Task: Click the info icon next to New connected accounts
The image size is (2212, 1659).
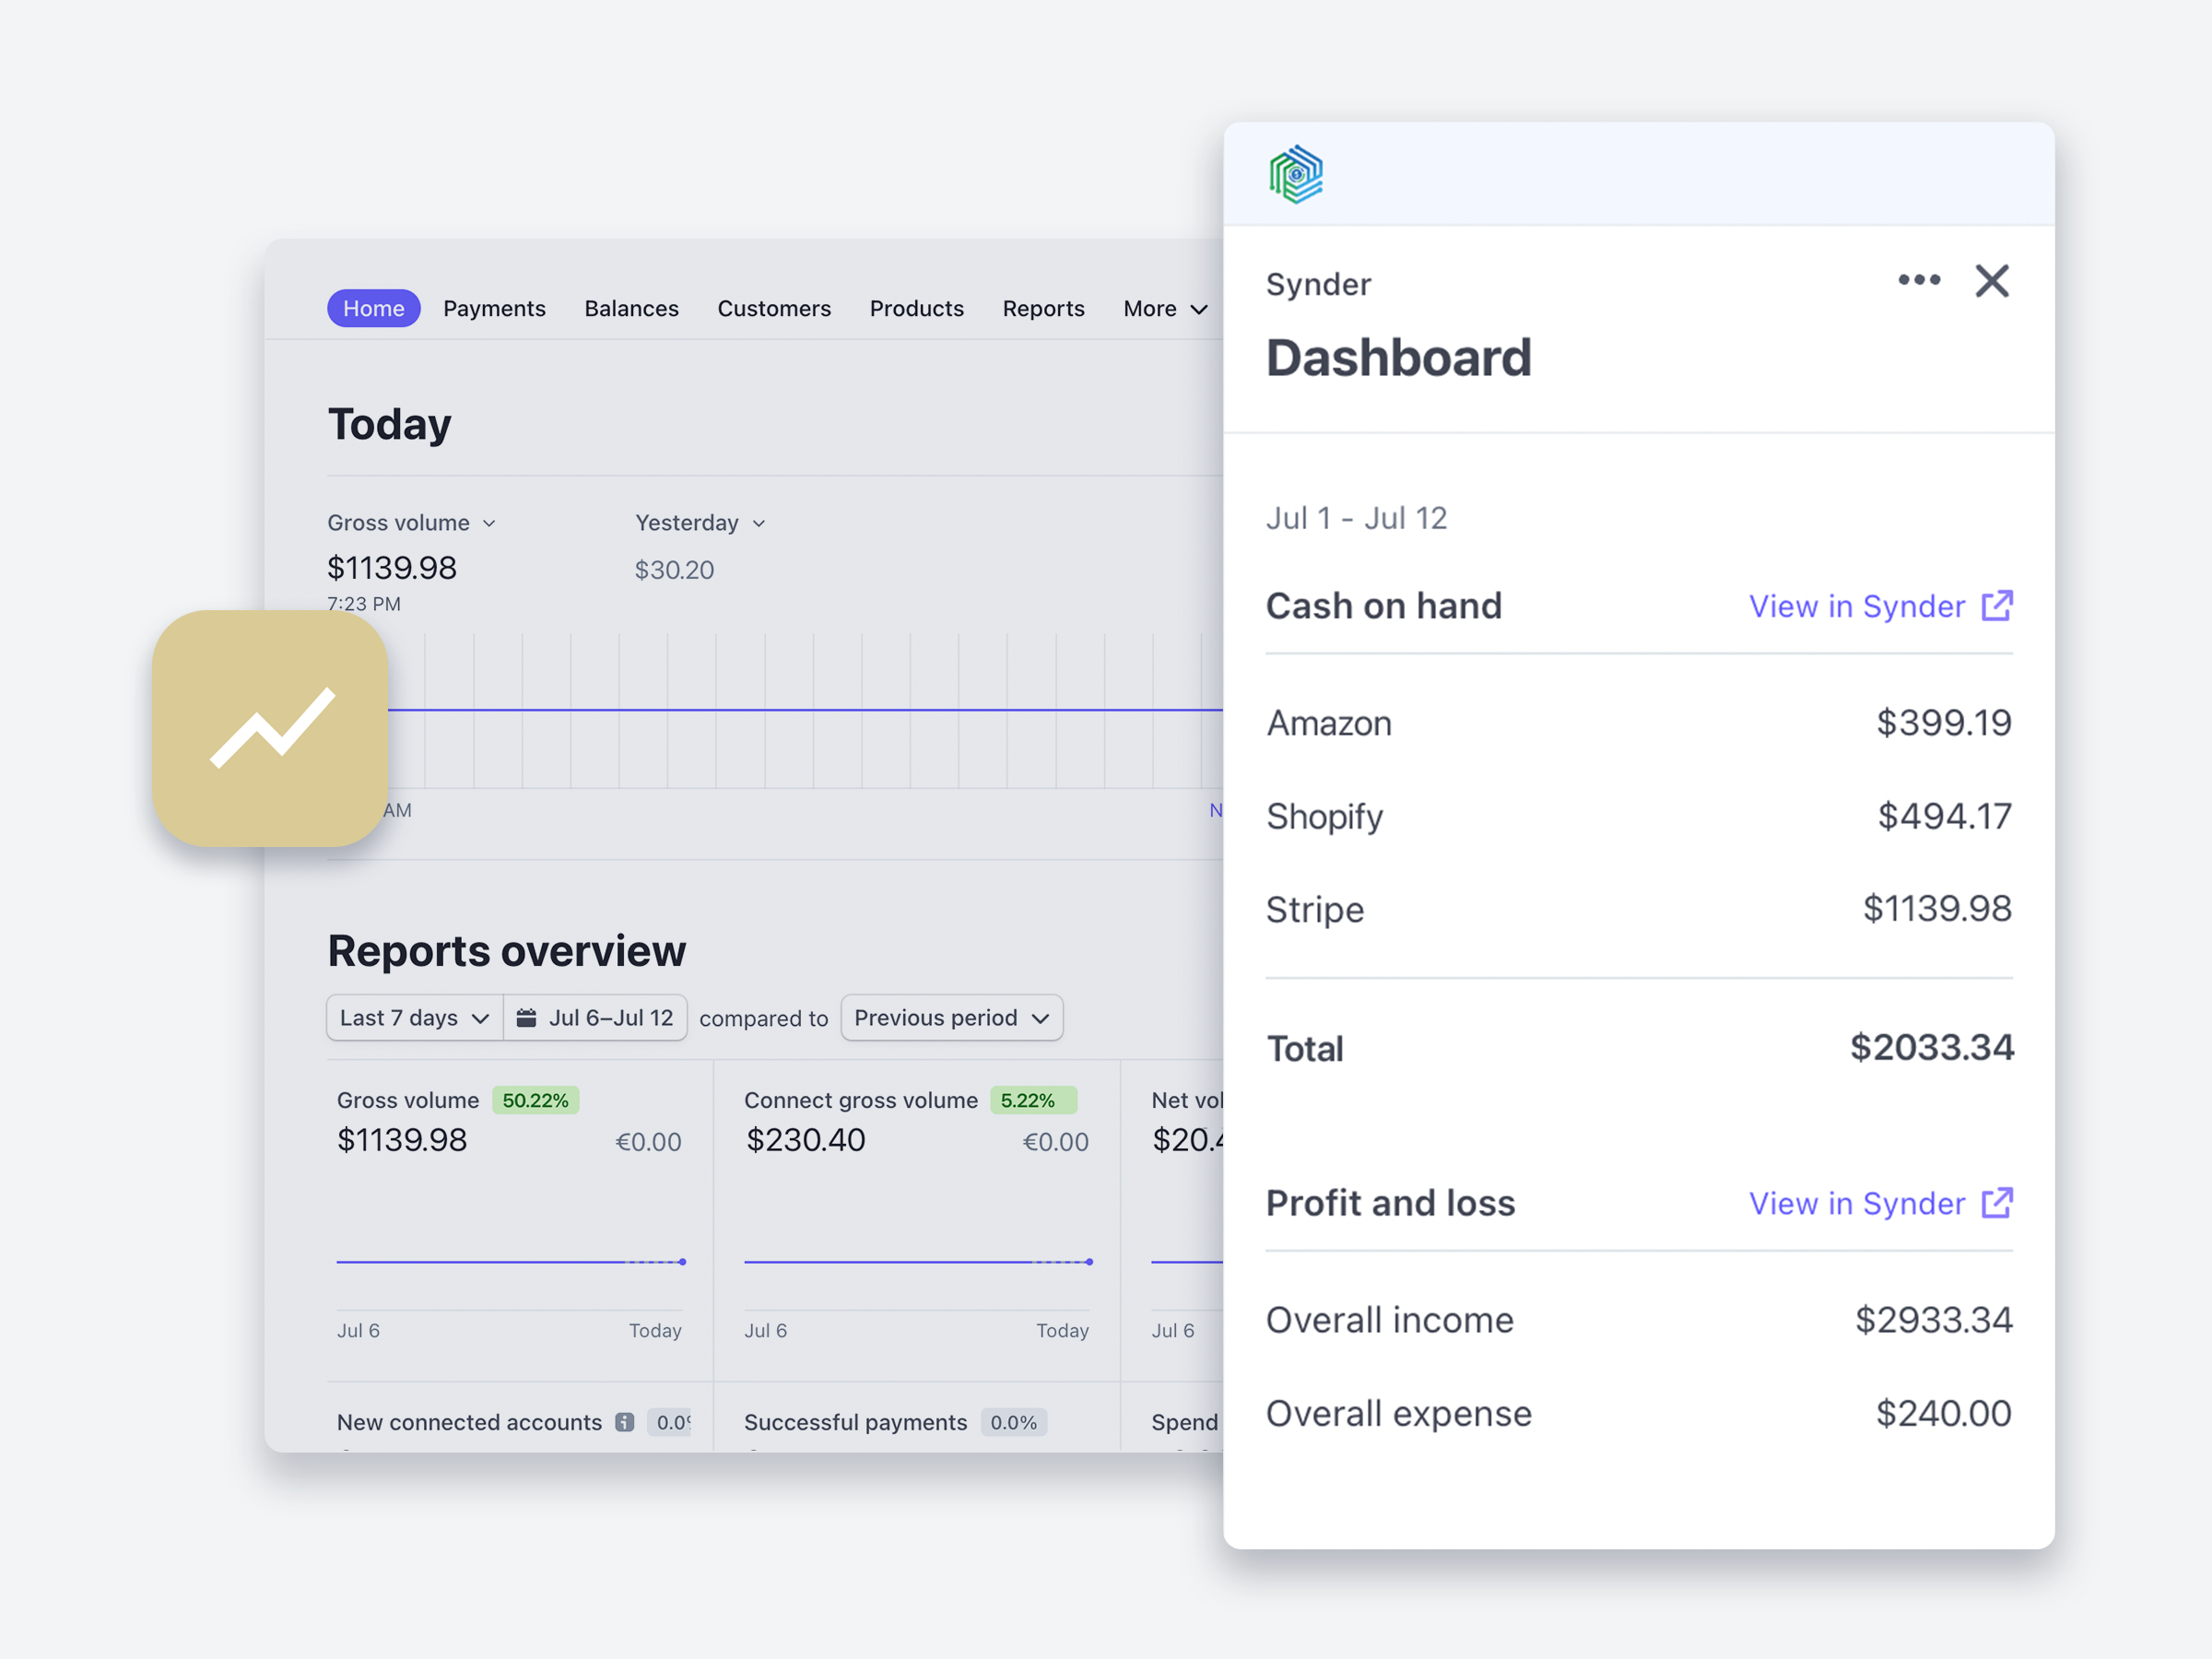Action: pyautogui.click(x=624, y=1422)
